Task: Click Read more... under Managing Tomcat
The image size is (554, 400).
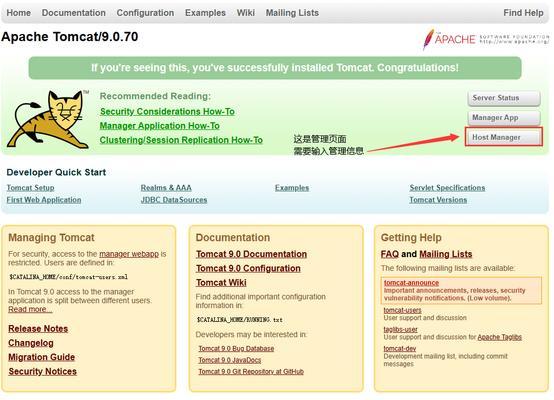Action: [30, 309]
